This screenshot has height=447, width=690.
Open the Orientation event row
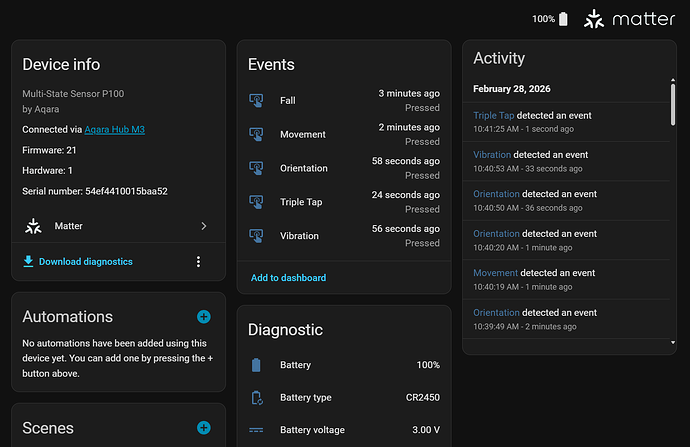[343, 168]
